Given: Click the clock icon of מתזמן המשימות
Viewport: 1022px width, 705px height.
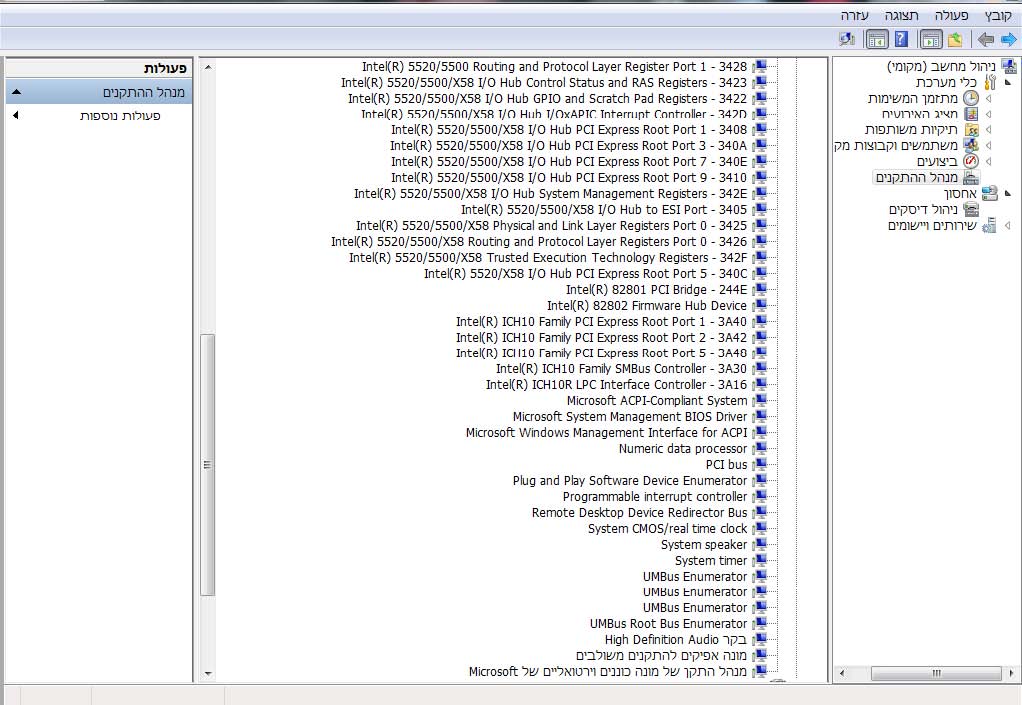Looking at the screenshot, I should coord(971,98).
